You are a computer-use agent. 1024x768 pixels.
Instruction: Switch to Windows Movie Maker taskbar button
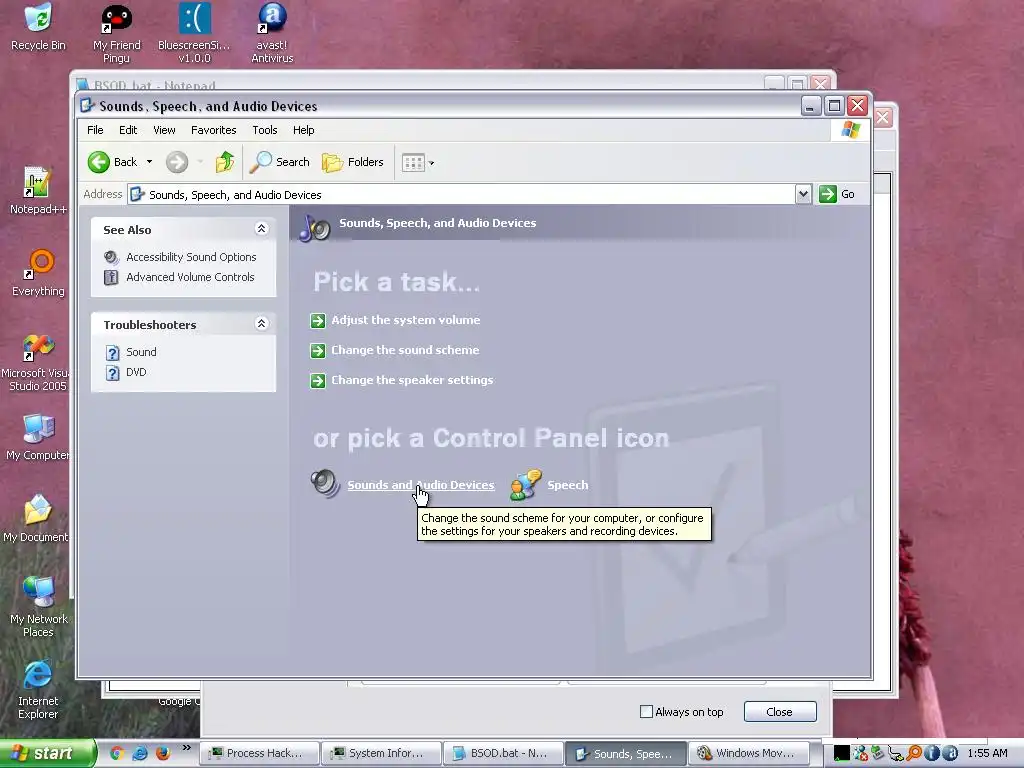(x=748, y=753)
